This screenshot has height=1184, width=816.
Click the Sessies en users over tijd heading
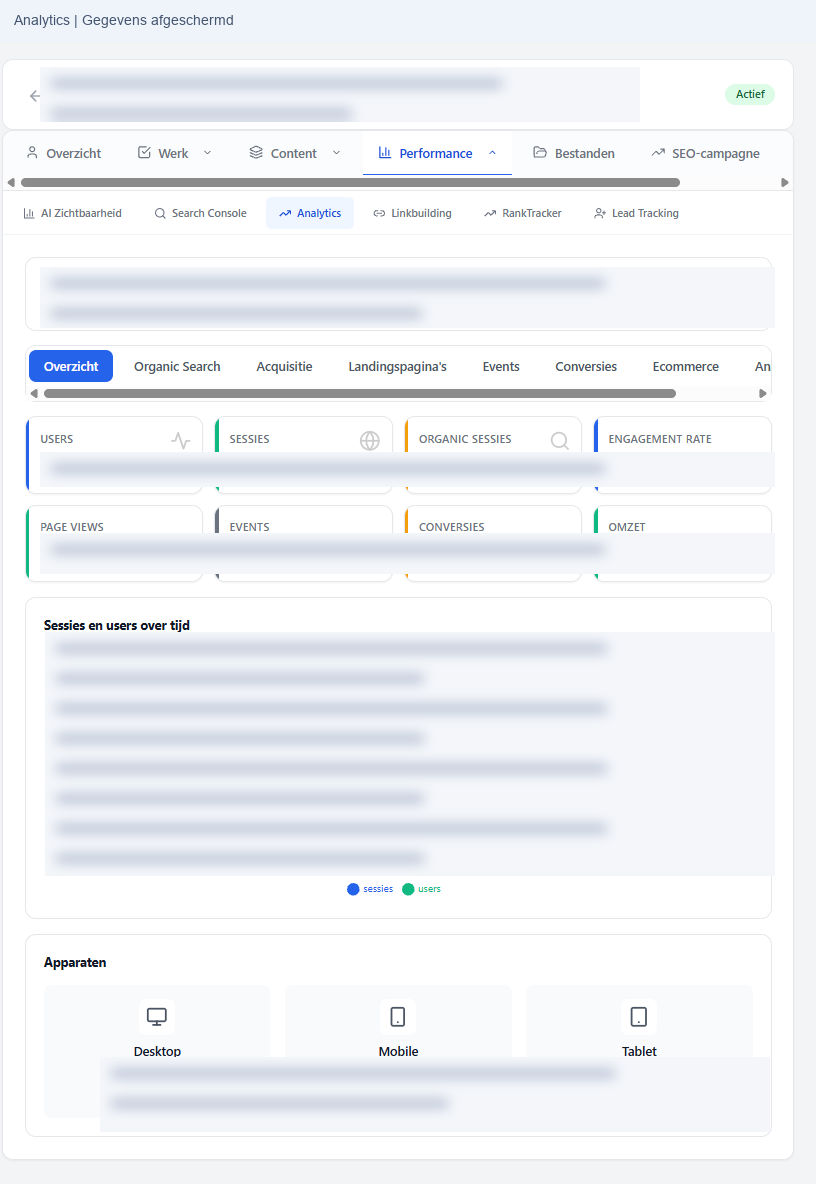[x=116, y=625]
